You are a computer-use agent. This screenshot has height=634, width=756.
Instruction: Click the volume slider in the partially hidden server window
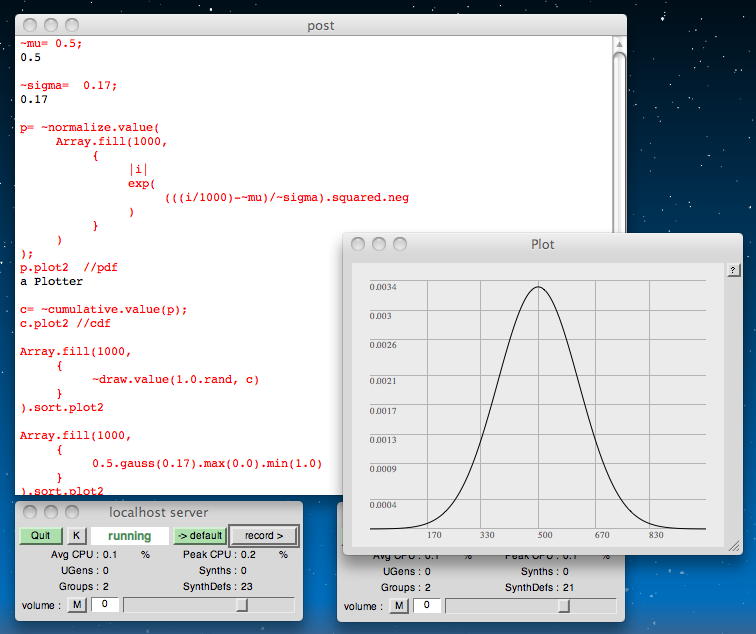563,605
